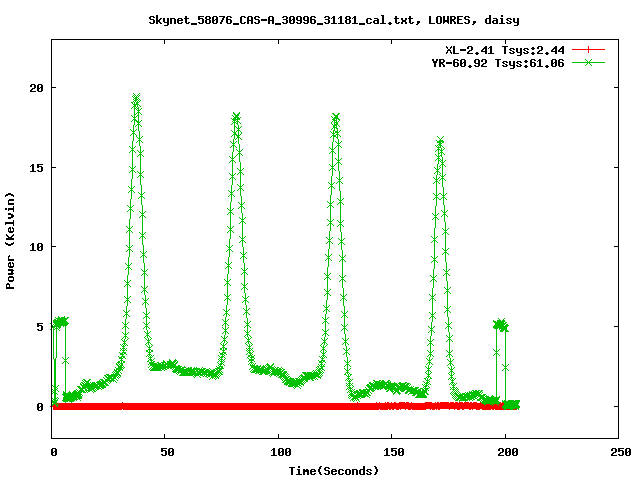Click the y-axis tick label 5
This screenshot has height=480, width=640.
coord(40,327)
